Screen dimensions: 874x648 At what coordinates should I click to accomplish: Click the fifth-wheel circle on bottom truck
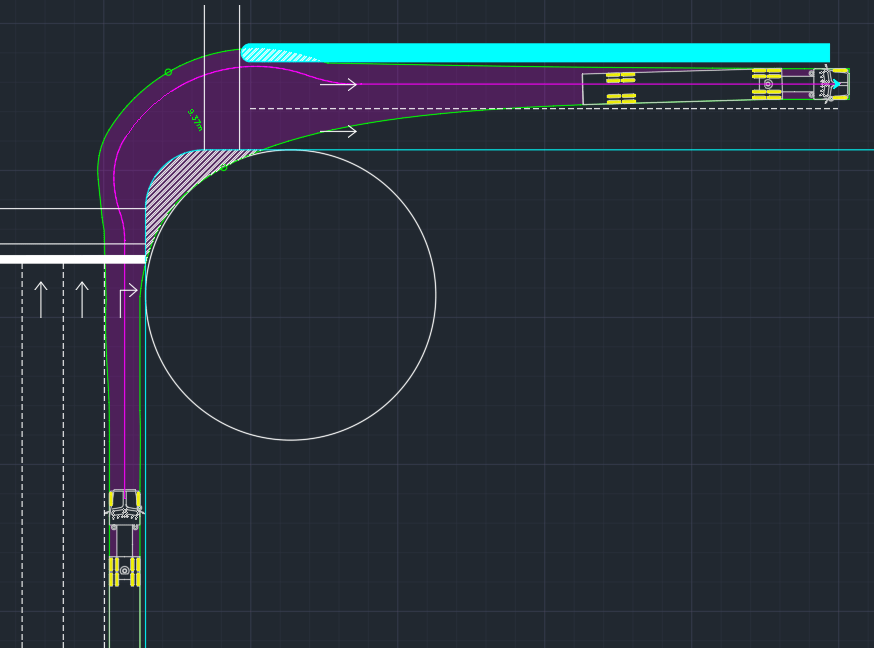(x=124, y=571)
